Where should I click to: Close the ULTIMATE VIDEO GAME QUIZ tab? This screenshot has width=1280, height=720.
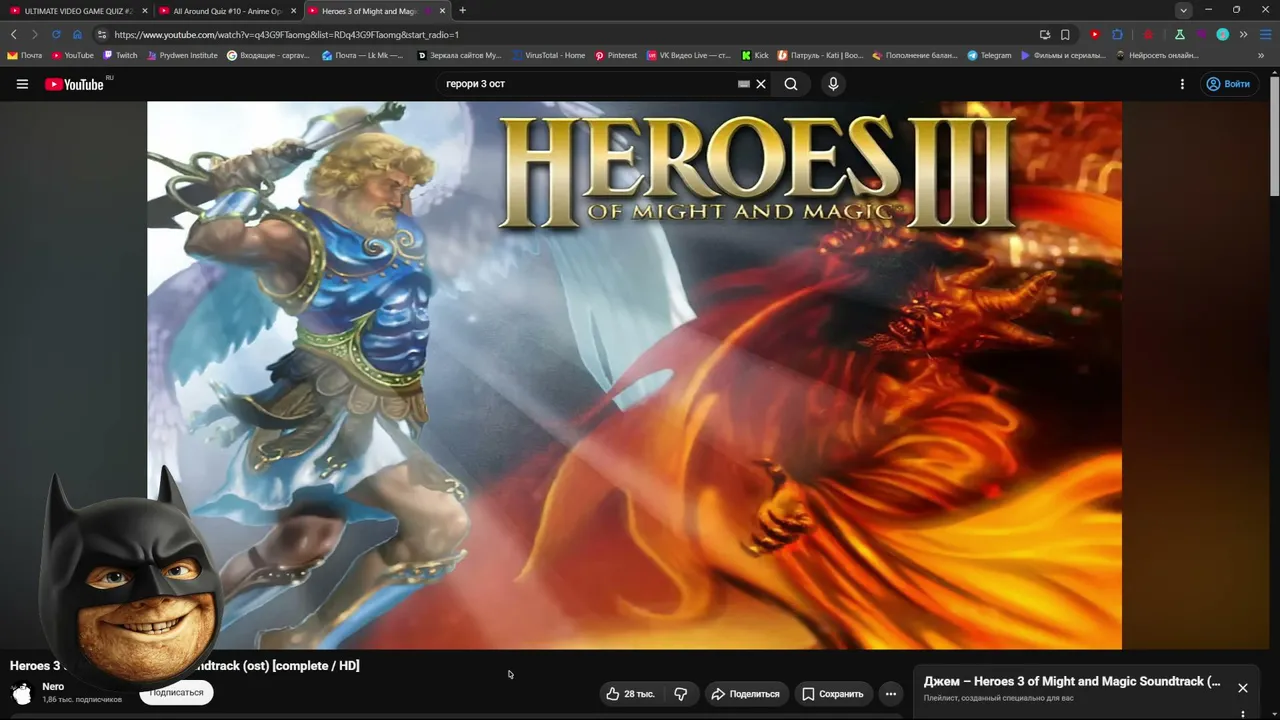click(144, 11)
